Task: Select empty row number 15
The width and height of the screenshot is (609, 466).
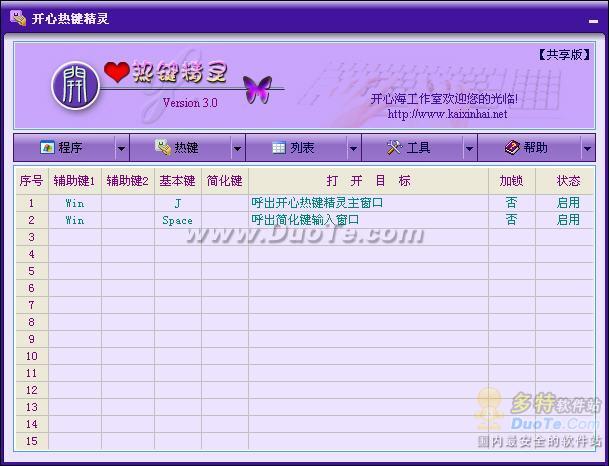Action: point(31,441)
